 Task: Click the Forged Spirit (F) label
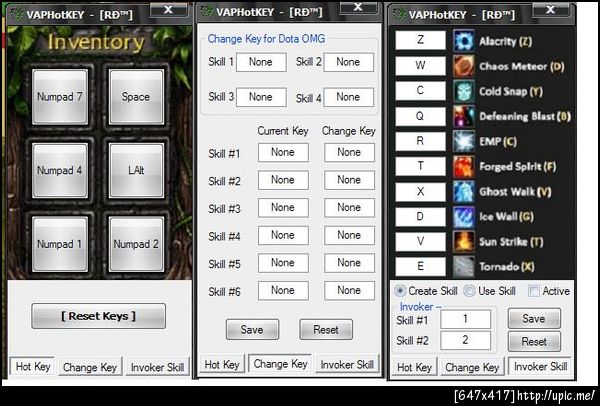[518, 166]
